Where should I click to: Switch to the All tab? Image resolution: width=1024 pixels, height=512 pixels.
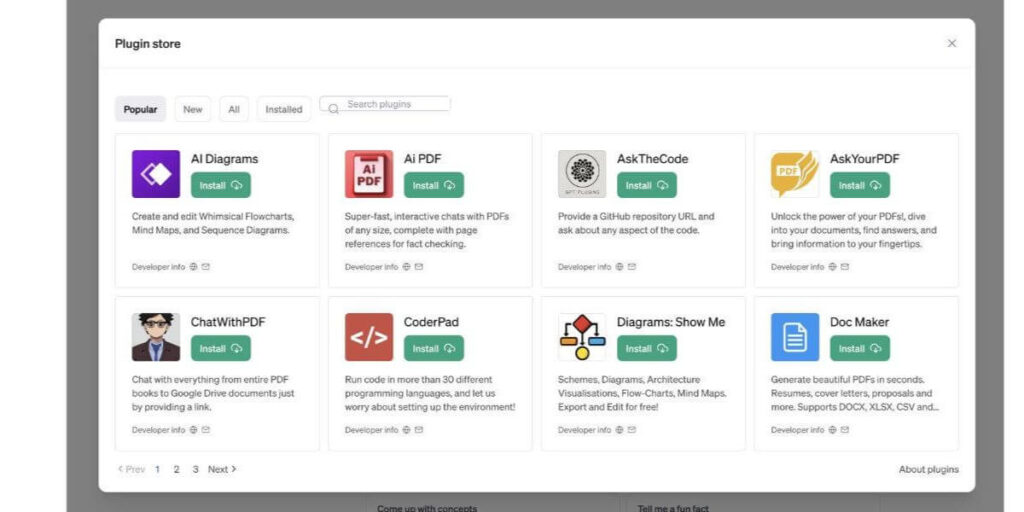pyautogui.click(x=234, y=109)
